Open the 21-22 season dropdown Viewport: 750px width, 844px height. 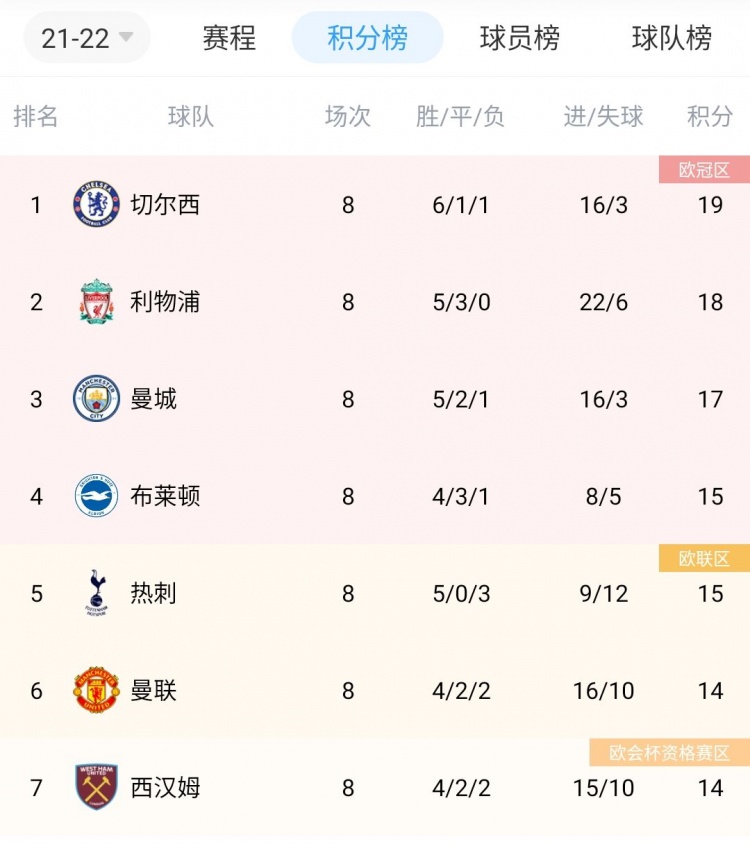click(87, 38)
